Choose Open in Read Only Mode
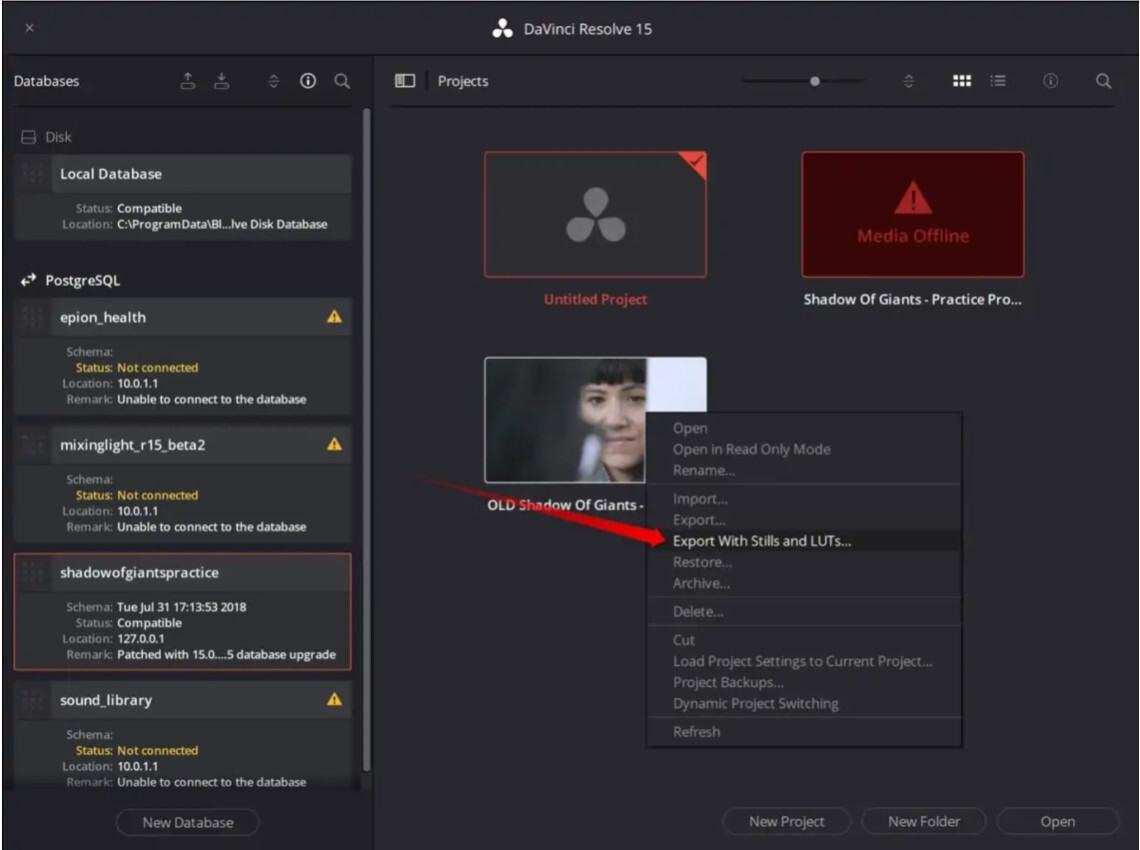1140x850 pixels. 804,449
